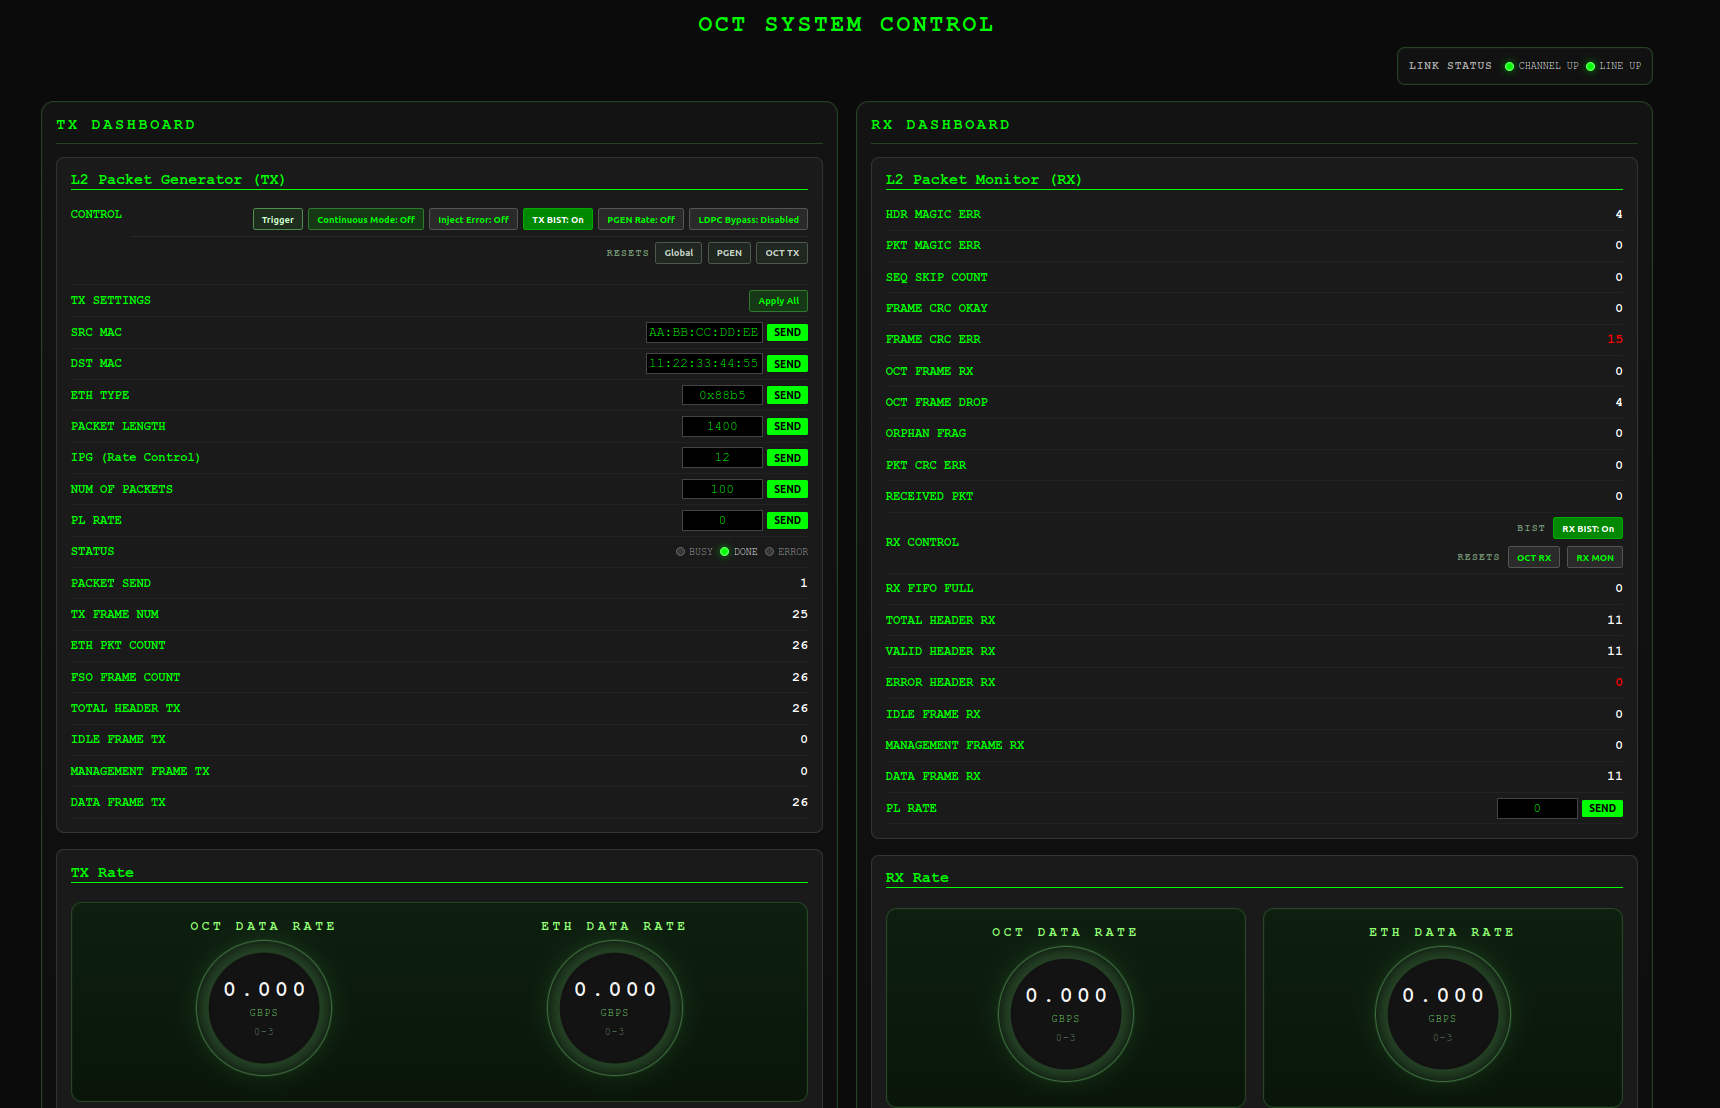This screenshot has height=1108, width=1720.
Task: Send the ETH TYPE value
Action: tap(787, 395)
